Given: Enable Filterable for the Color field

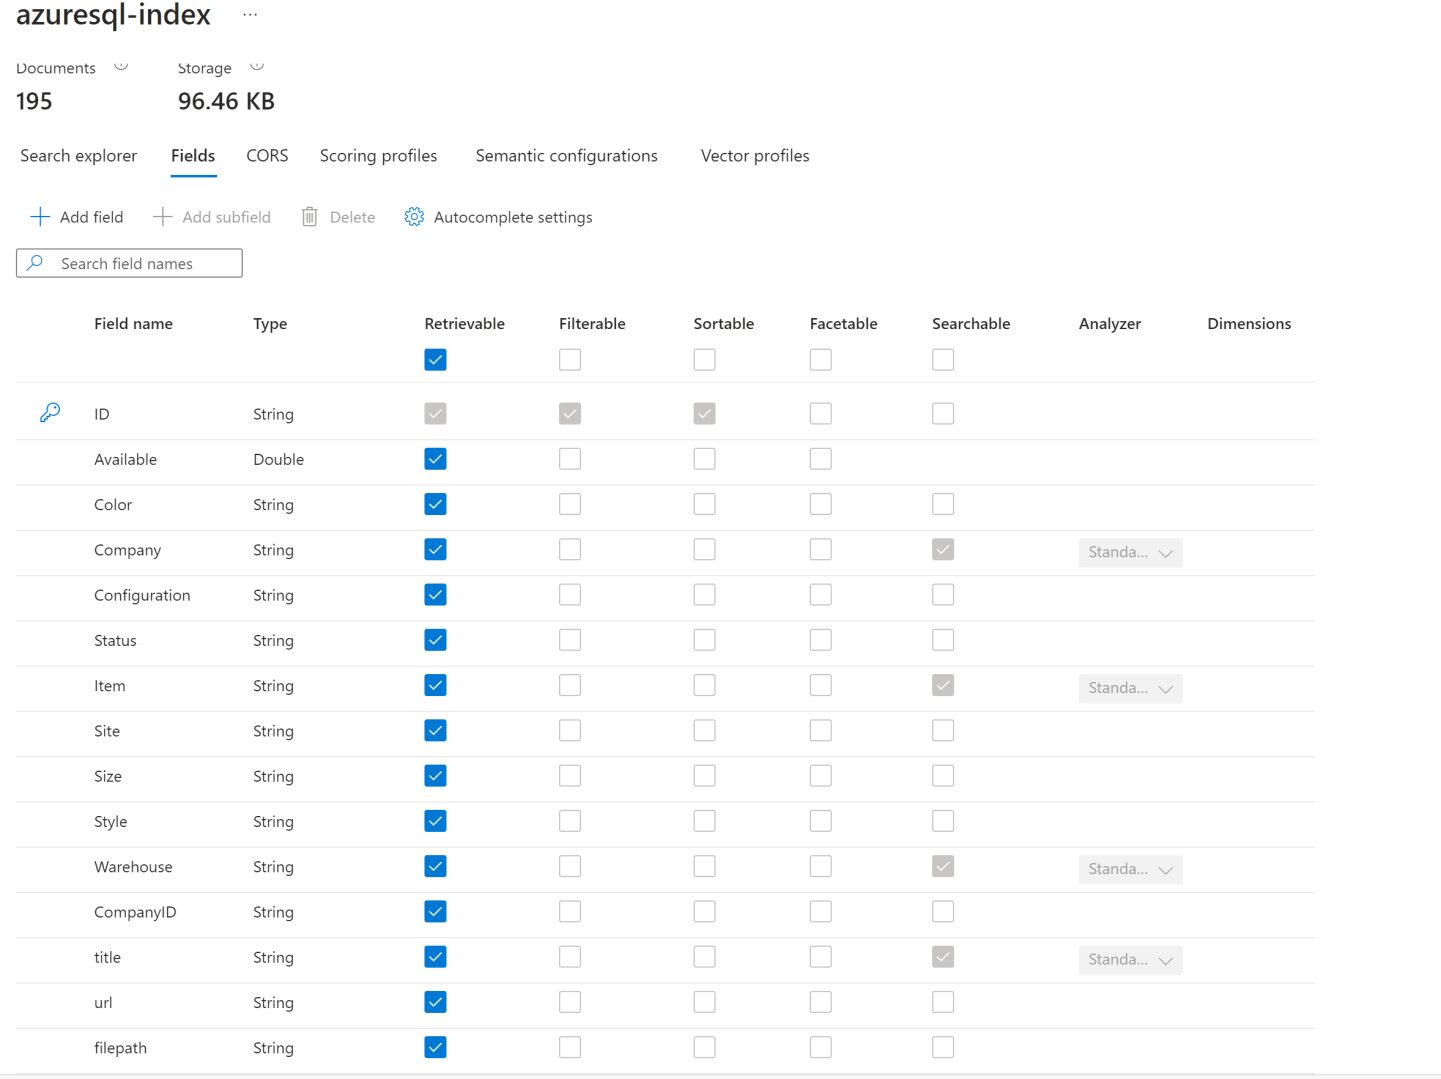Looking at the screenshot, I should click(570, 504).
